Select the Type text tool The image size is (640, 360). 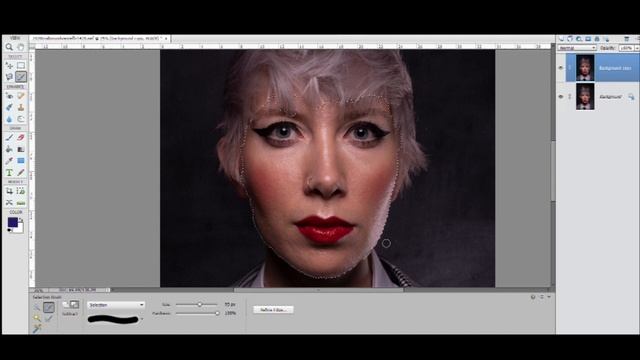click(9, 173)
